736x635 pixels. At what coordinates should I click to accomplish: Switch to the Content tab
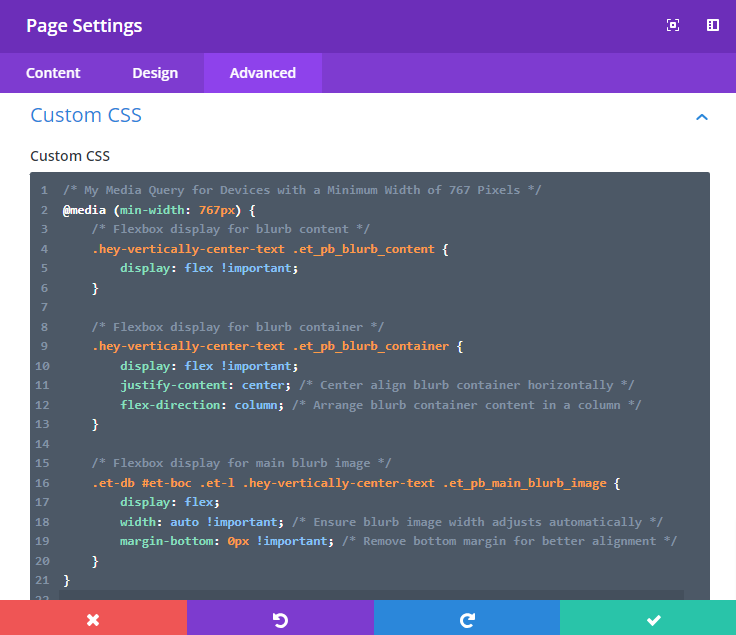coord(53,73)
